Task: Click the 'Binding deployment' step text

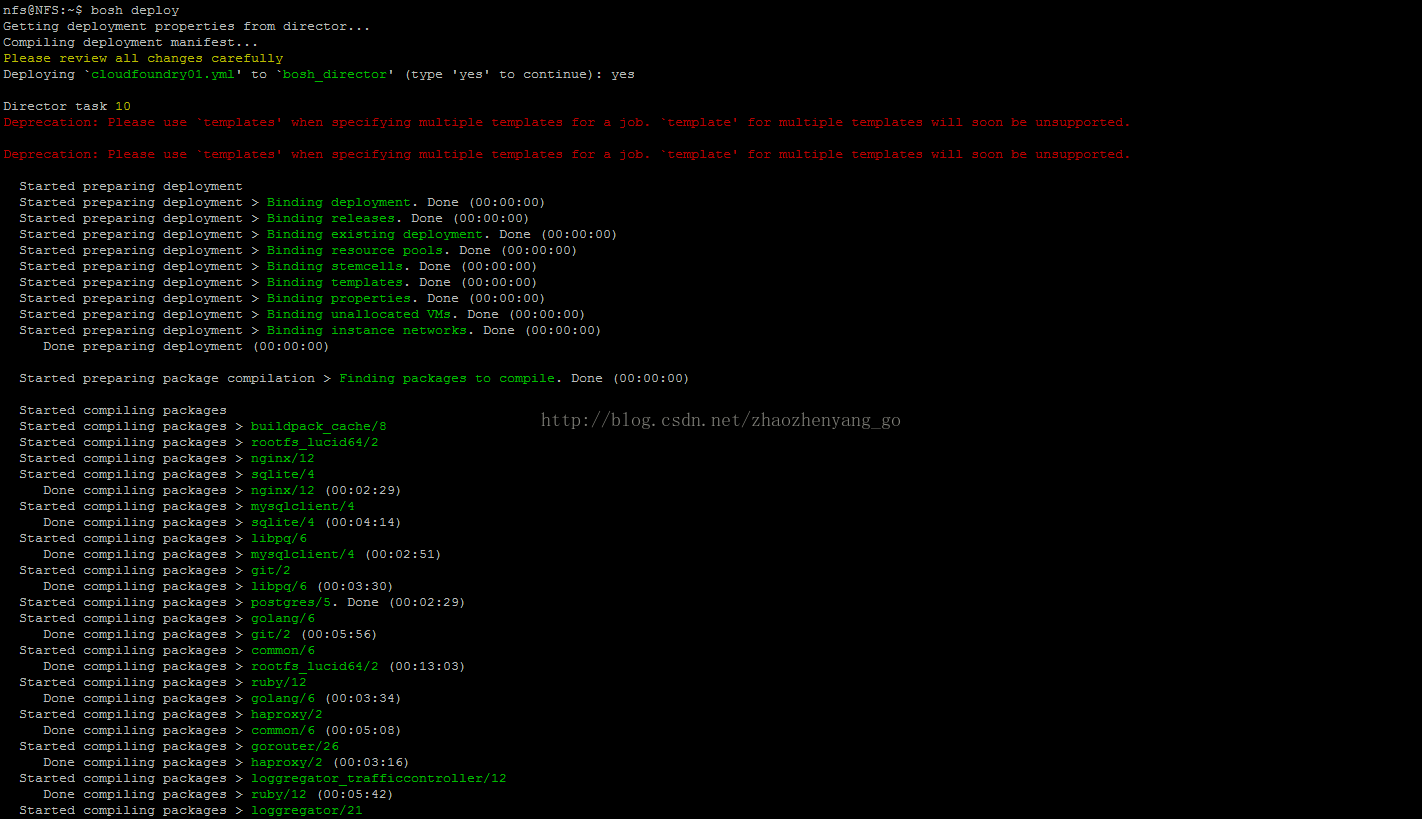Action: [x=339, y=202]
